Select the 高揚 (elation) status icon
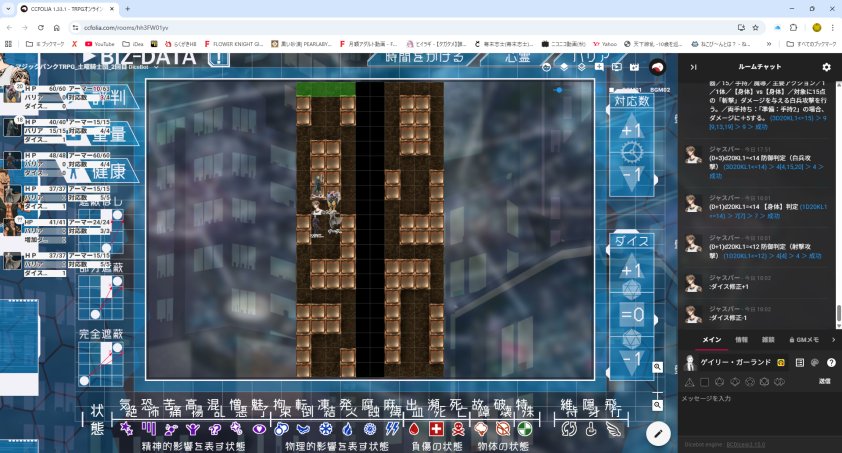The height and width of the screenshot is (453, 842). click(x=193, y=429)
